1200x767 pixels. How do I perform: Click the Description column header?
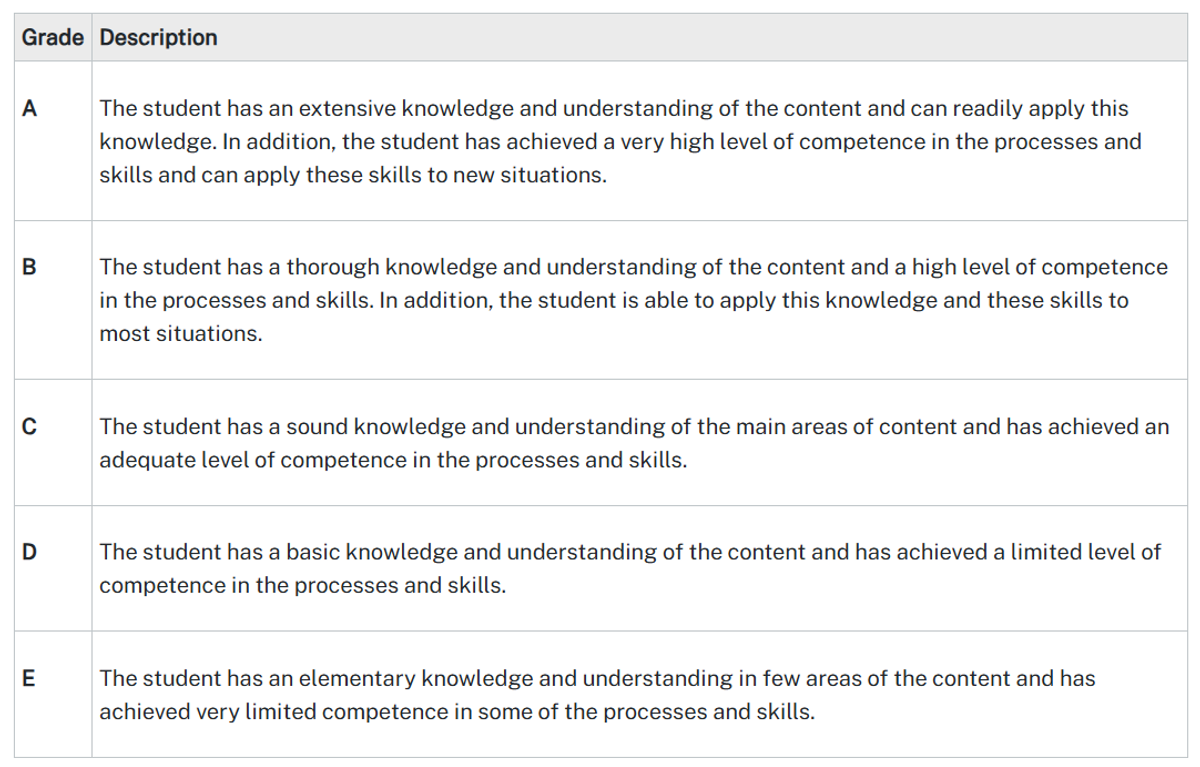(158, 38)
